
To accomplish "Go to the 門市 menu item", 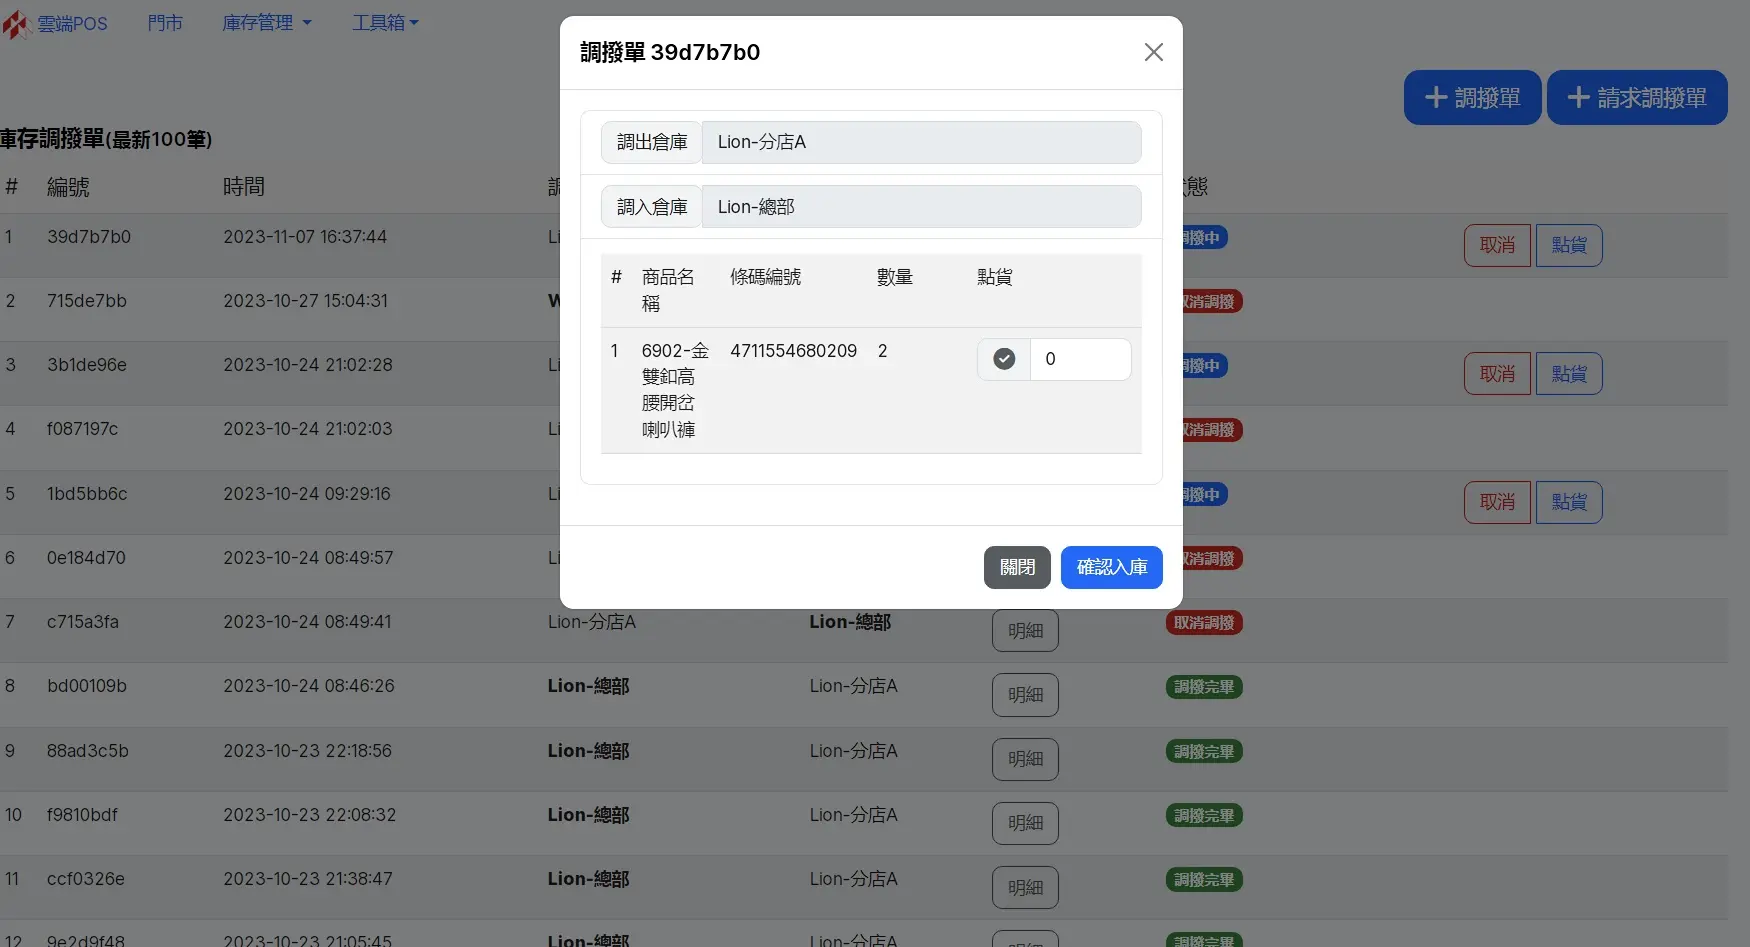I will [x=165, y=23].
